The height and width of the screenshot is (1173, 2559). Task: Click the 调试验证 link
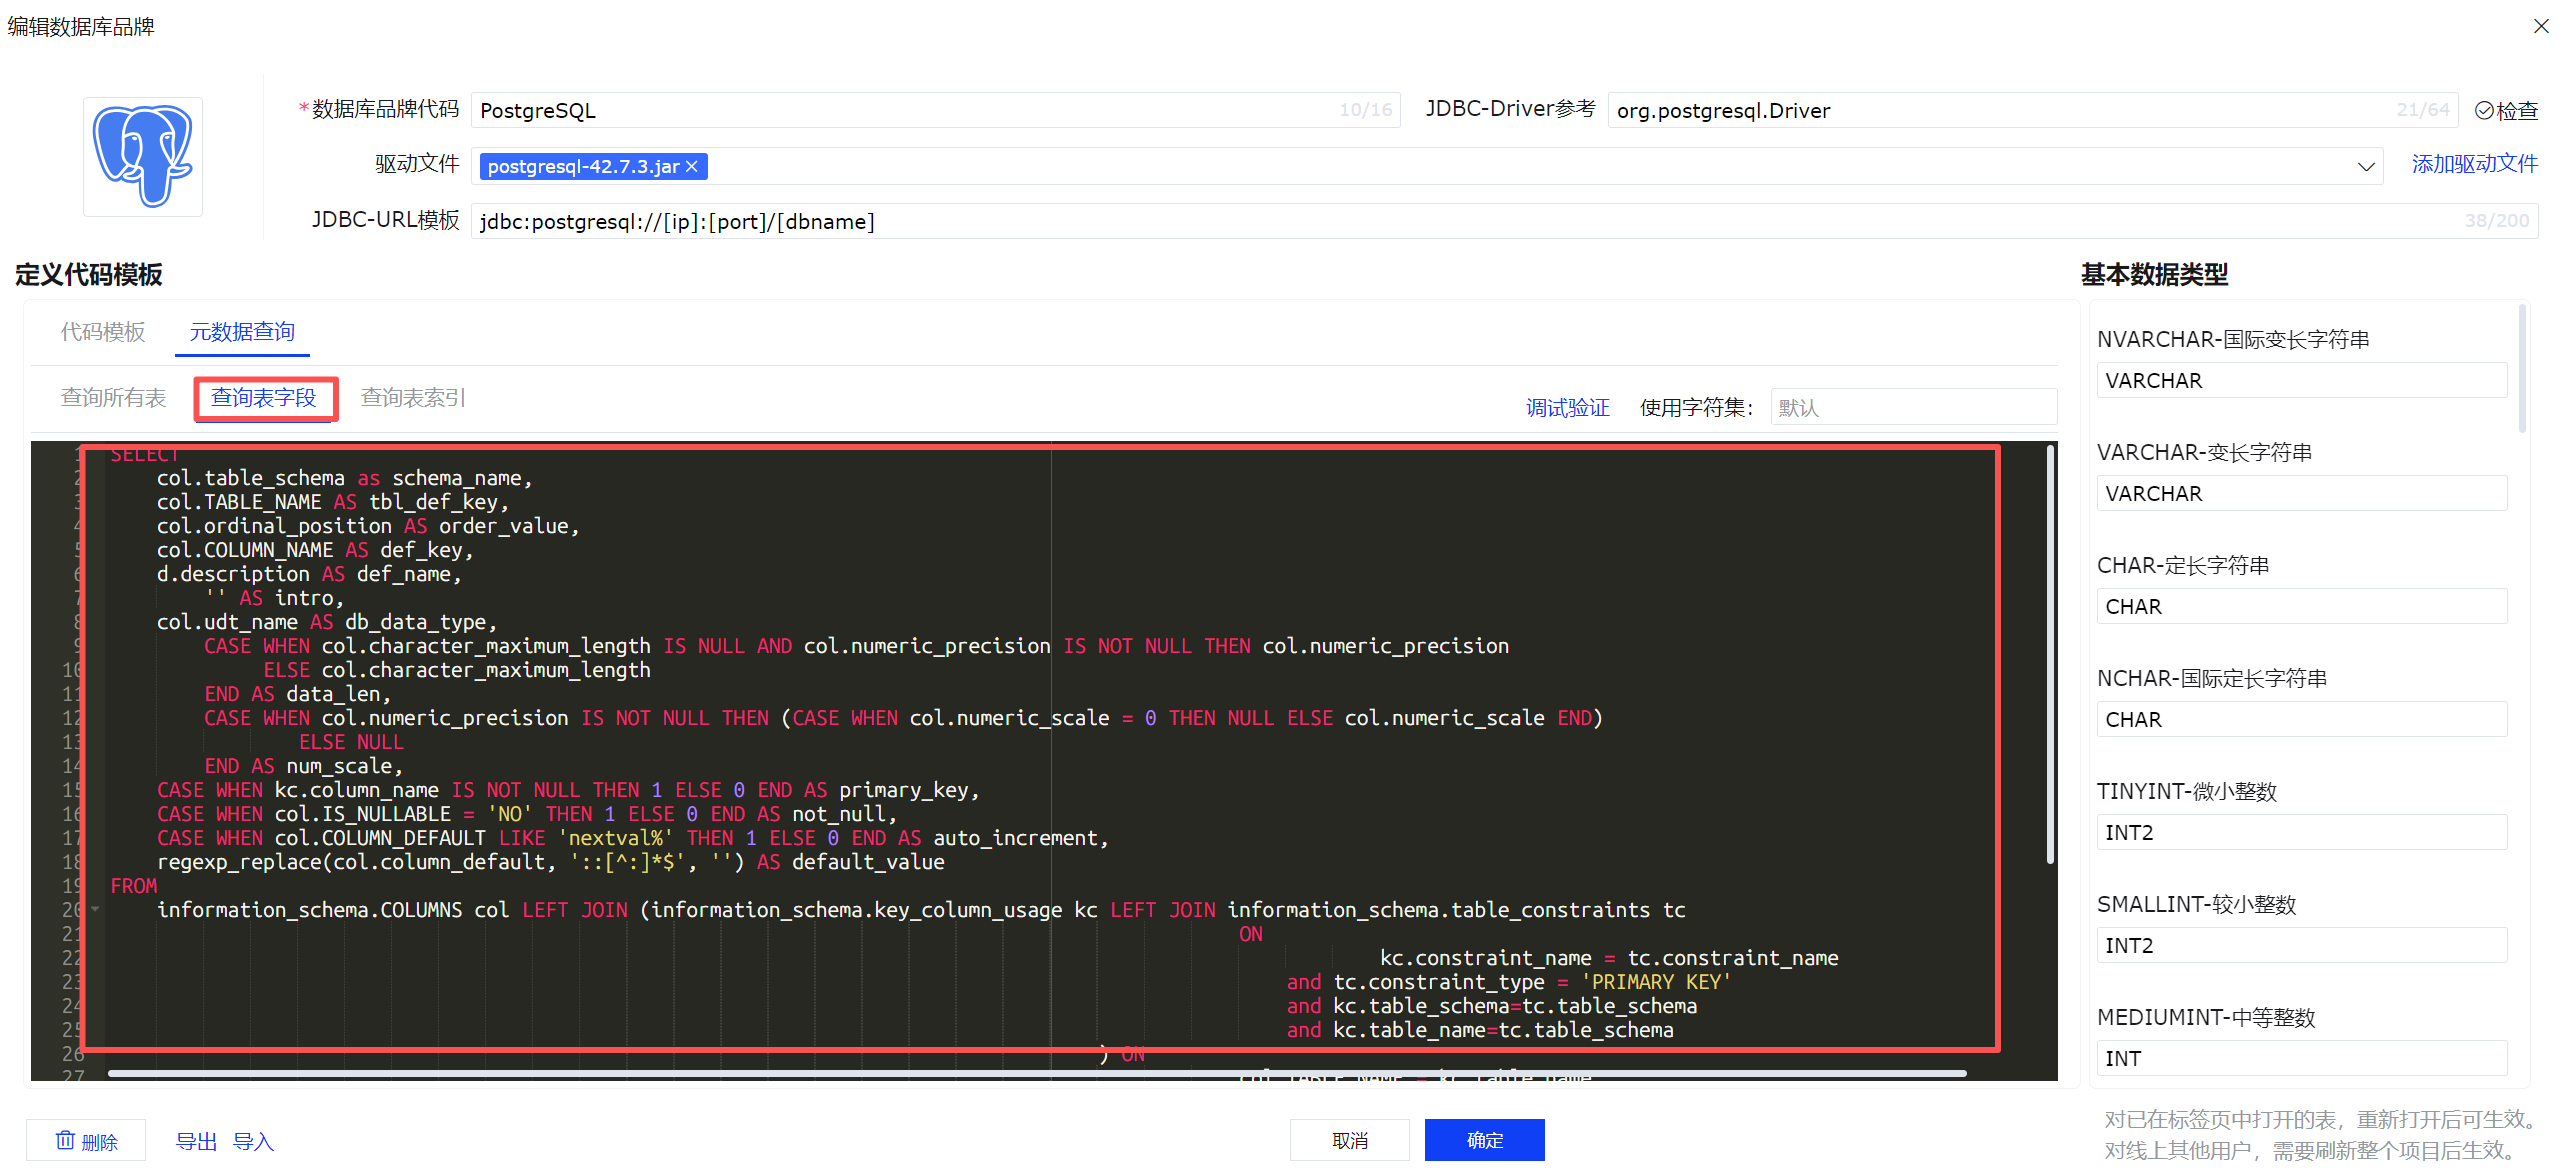tap(1567, 408)
